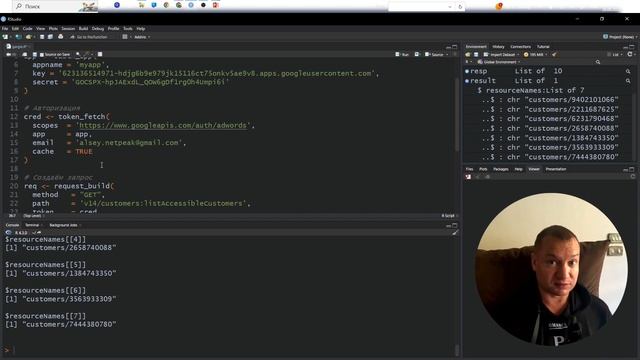Open the Help menu
The image size is (640, 360).
(141, 29)
